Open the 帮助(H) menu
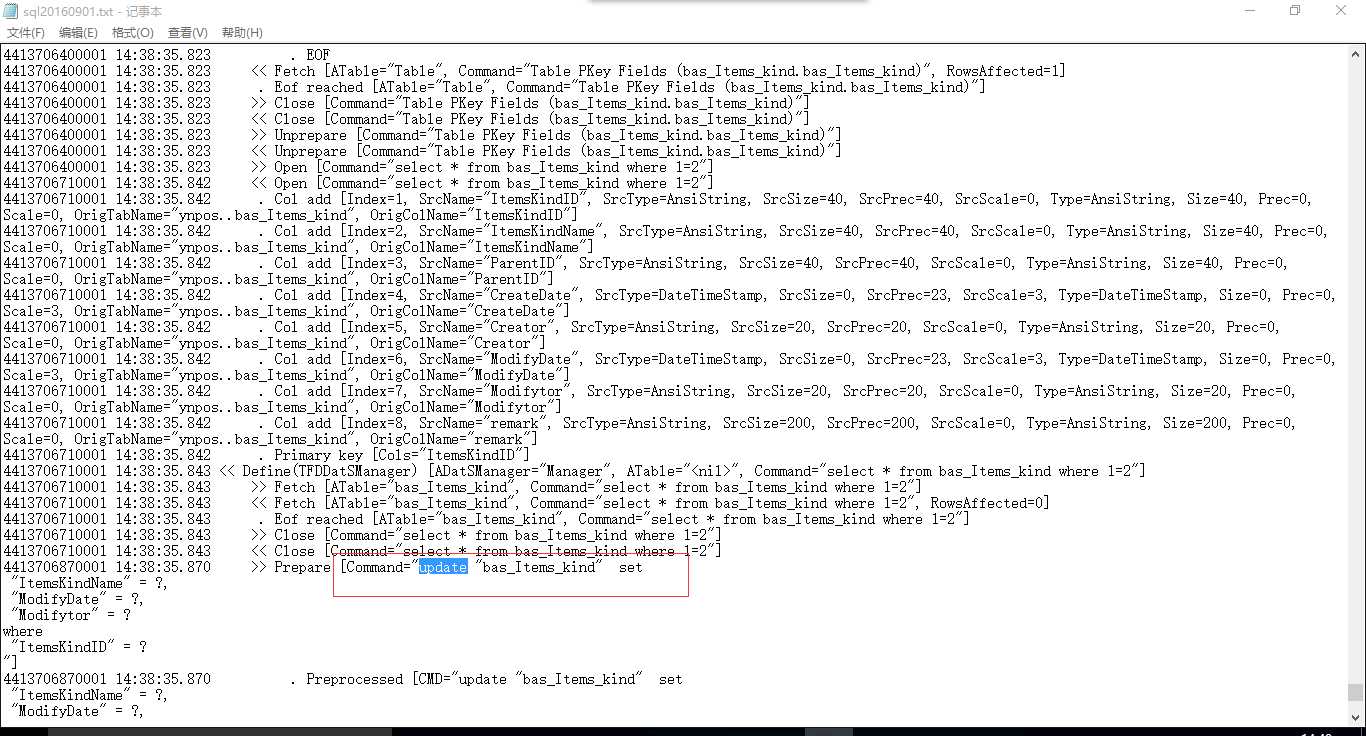The image size is (1366, 736). 242,33
